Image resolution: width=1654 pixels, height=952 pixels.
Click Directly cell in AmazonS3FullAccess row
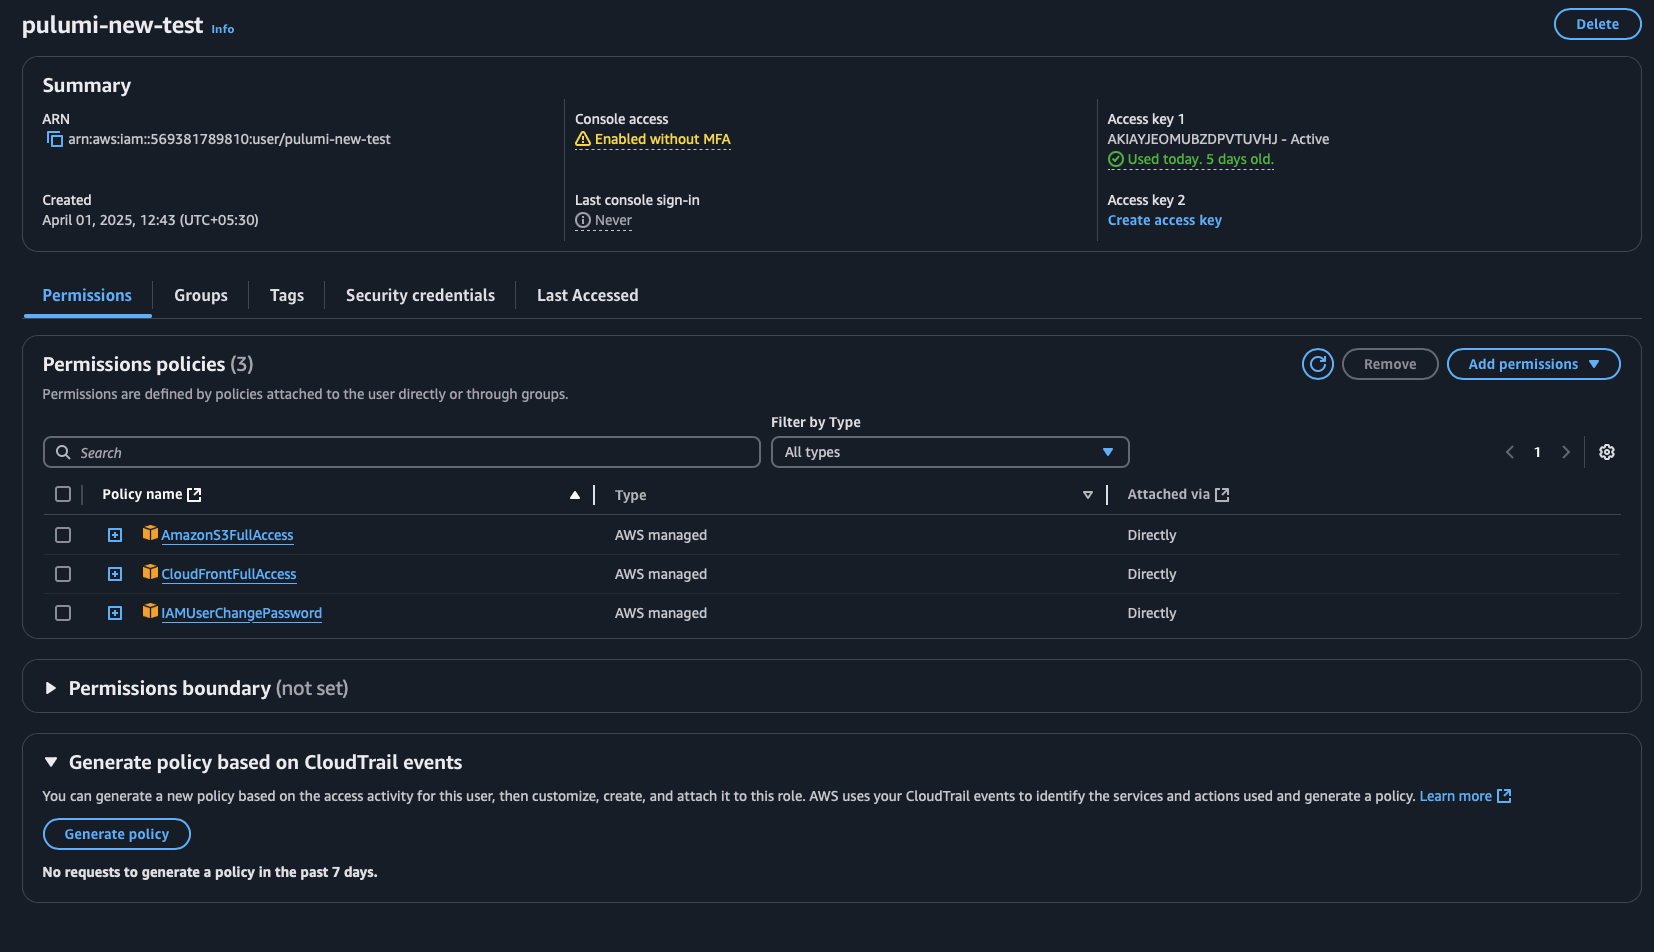click(x=1152, y=535)
